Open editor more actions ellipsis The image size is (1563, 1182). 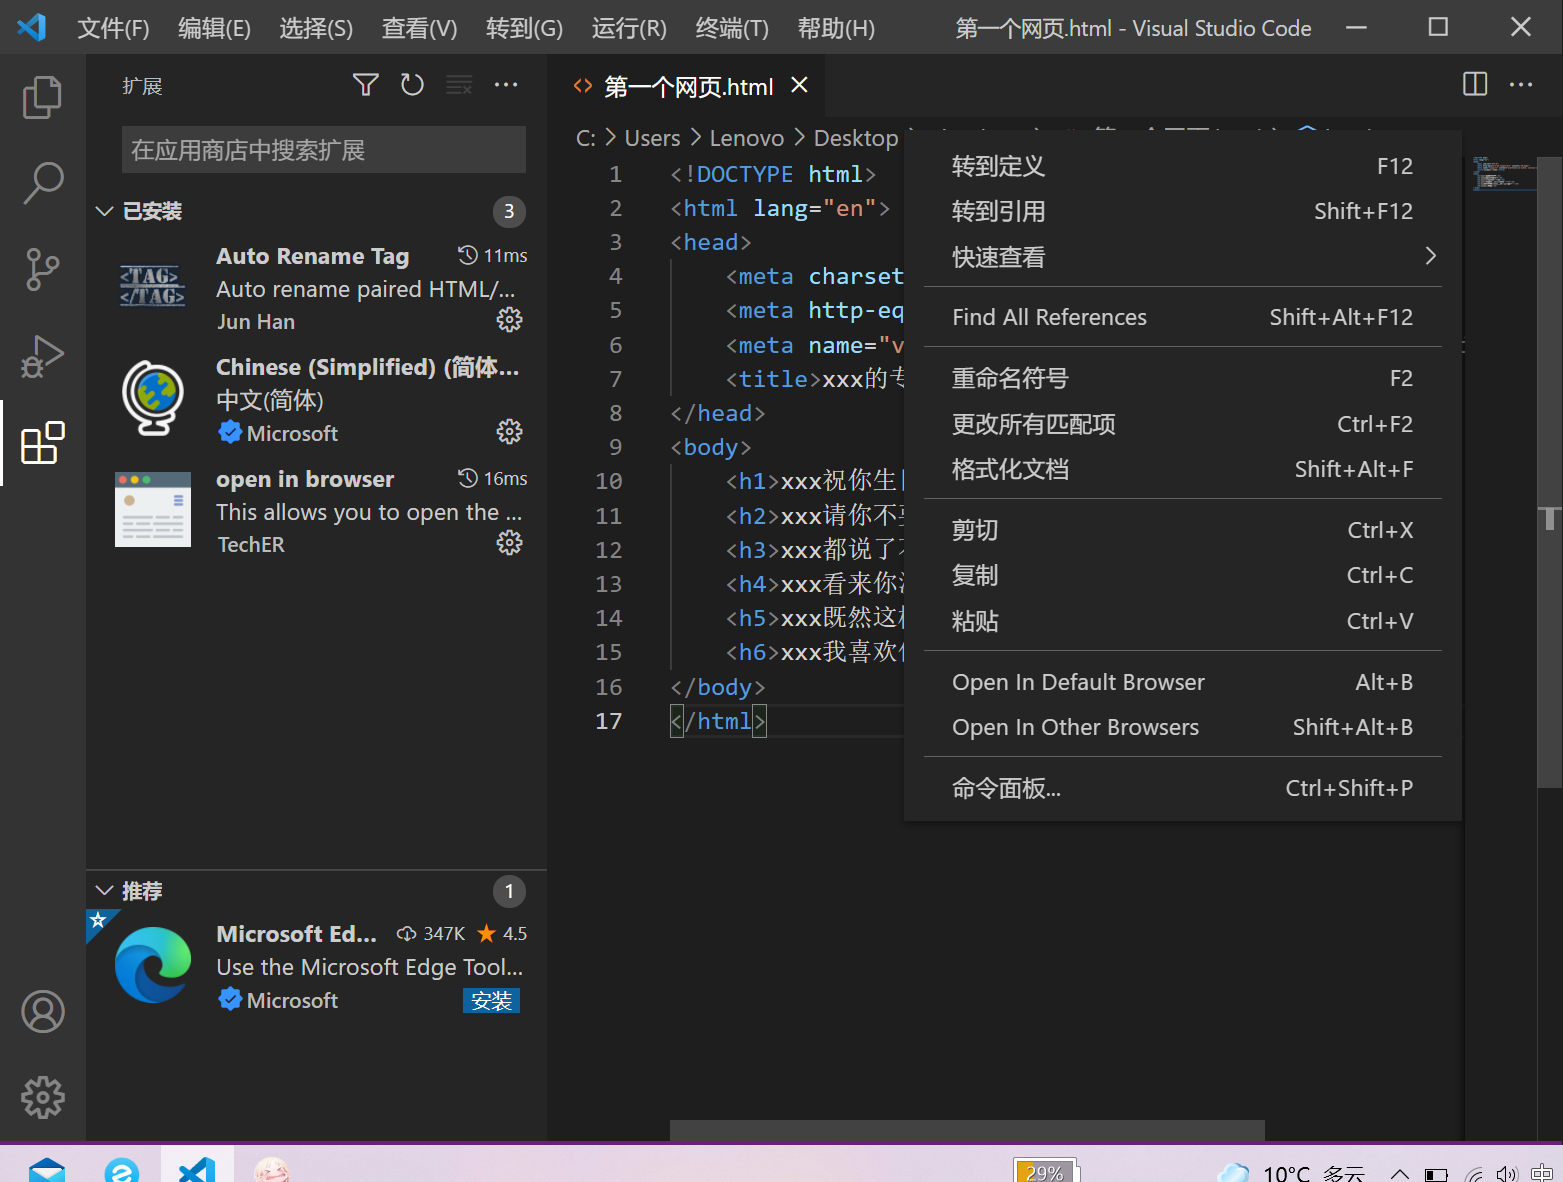pyautogui.click(x=1521, y=85)
